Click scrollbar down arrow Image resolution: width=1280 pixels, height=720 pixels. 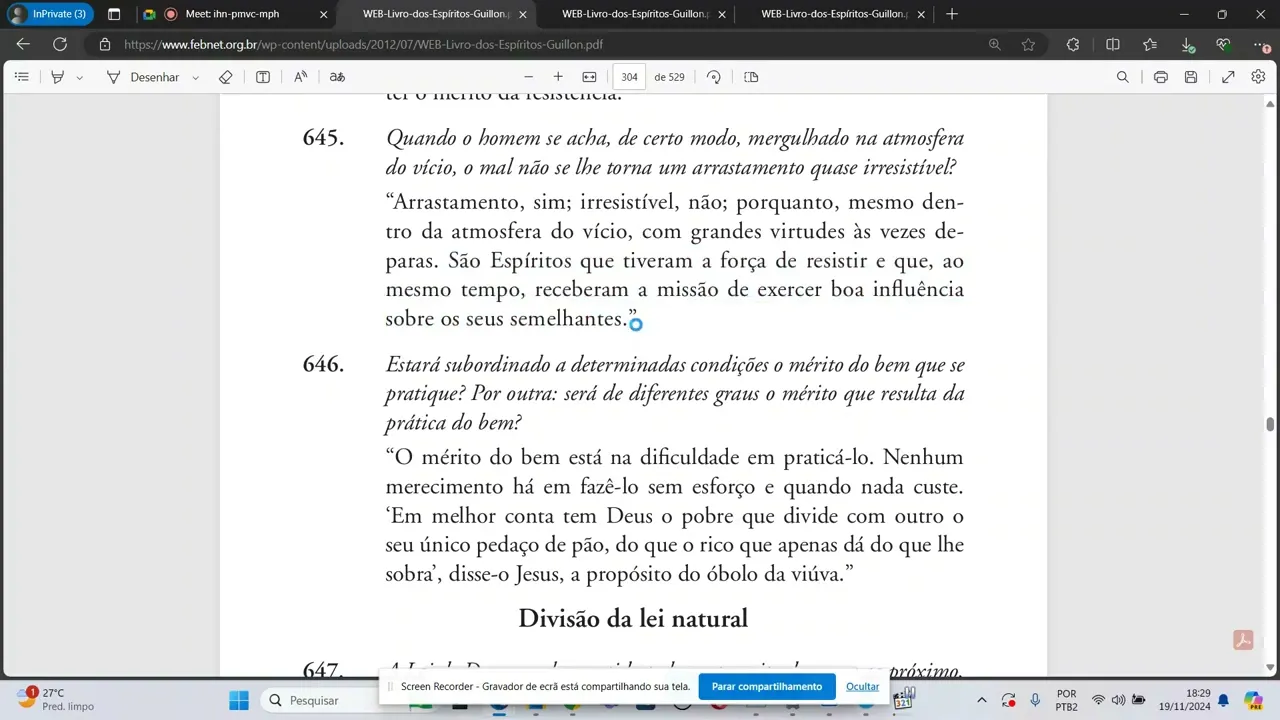pos(1270,667)
